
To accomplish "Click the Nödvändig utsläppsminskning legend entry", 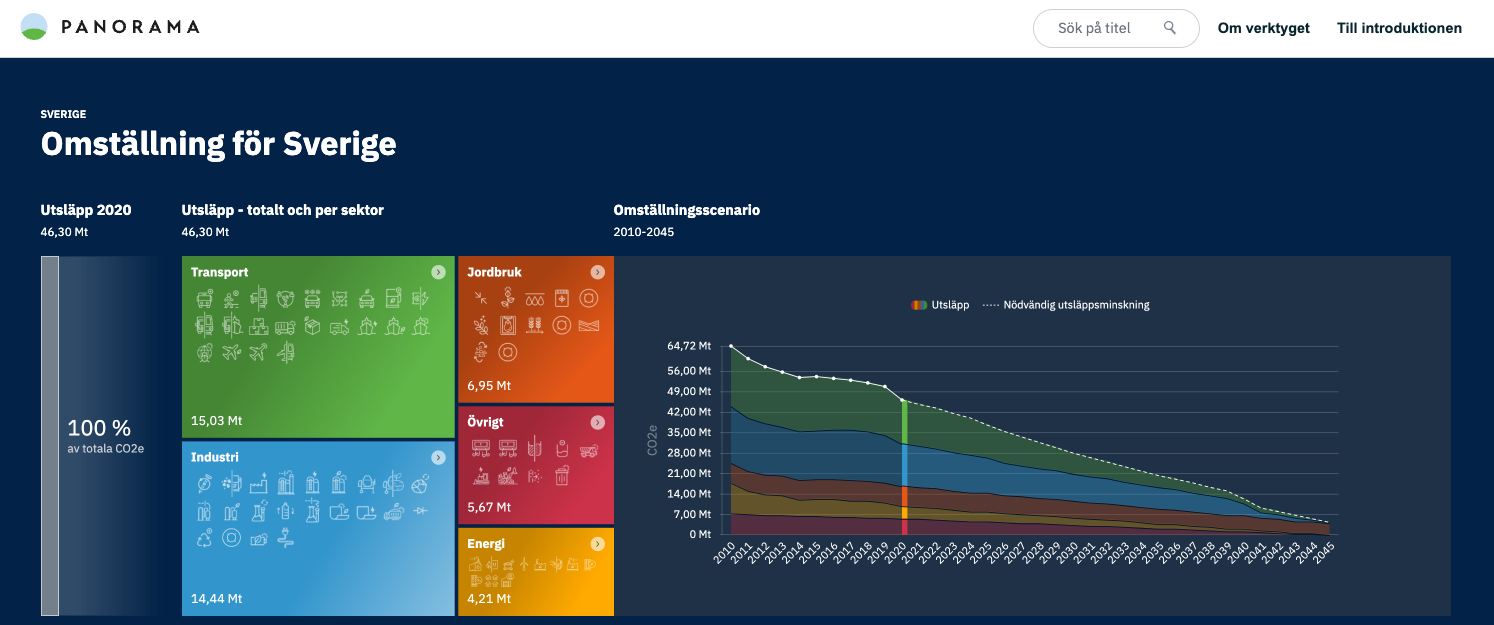I will pos(1066,305).
